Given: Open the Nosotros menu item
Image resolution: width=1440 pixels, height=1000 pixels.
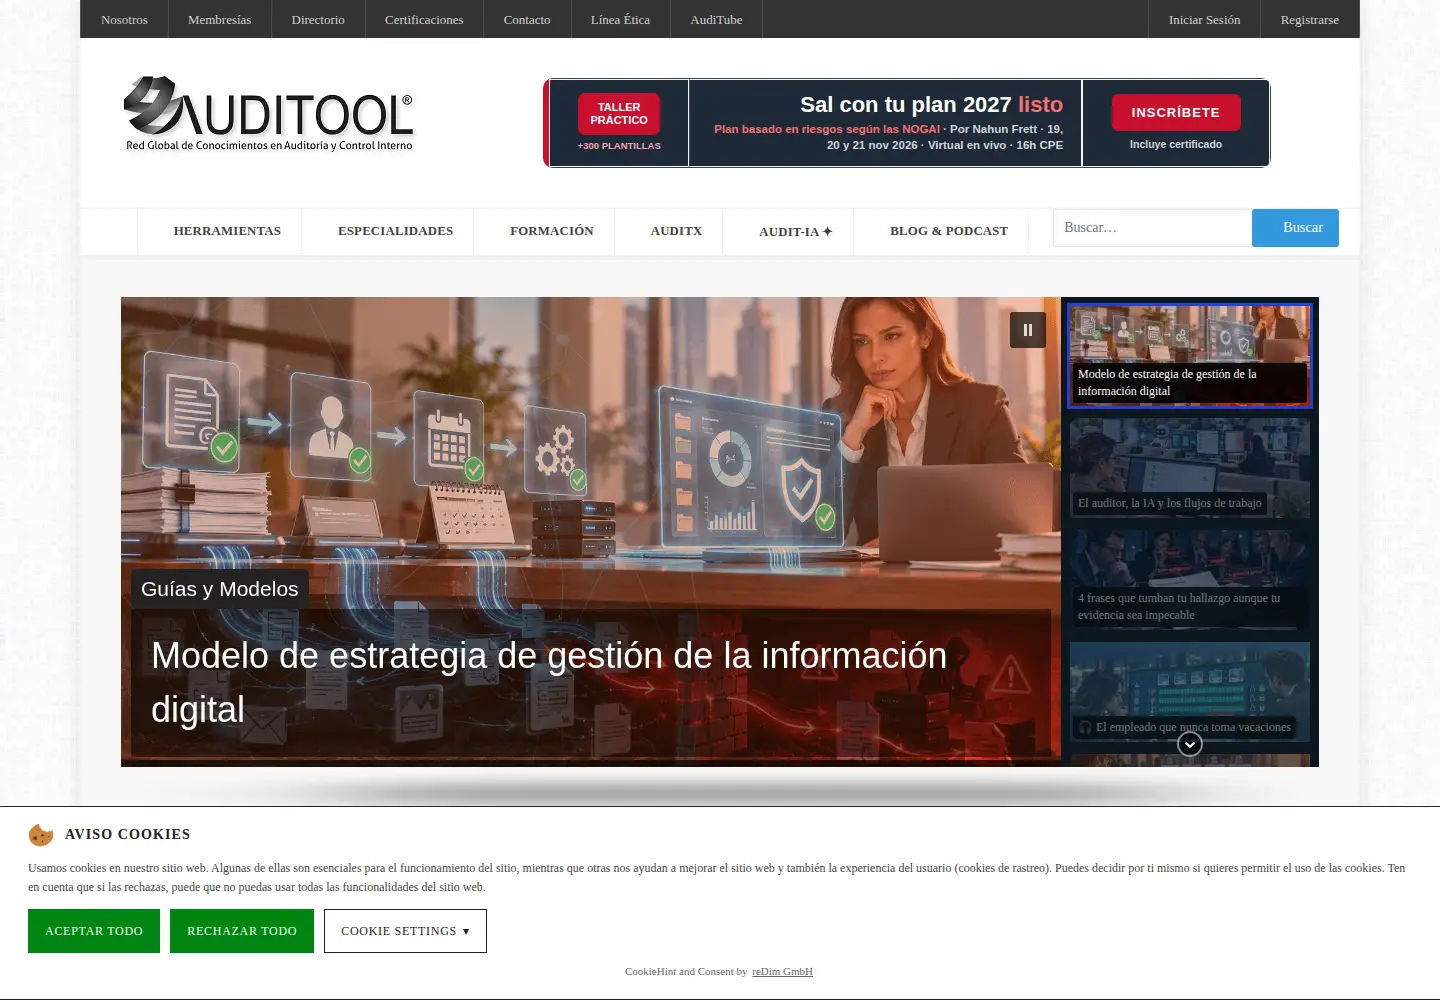Looking at the screenshot, I should pos(124,19).
